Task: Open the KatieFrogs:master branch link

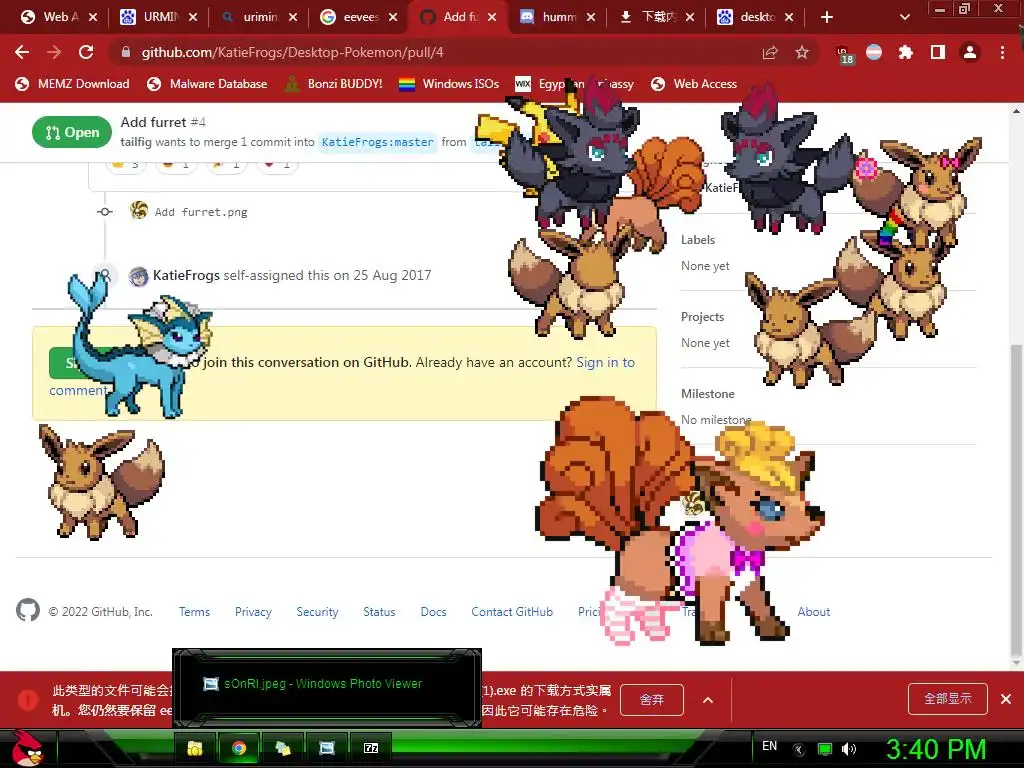Action: [x=377, y=142]
